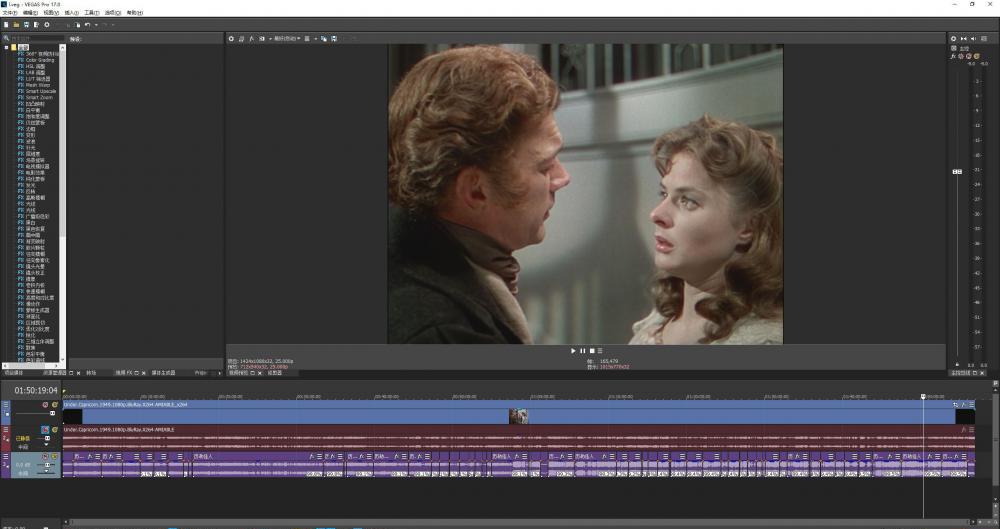
Task: Open event FX on the video clip
Action: pos(964,405)
